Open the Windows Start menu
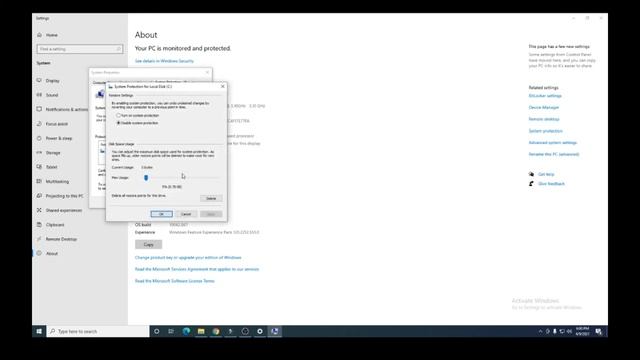640x360 pixels. click(x=39, y=331)
